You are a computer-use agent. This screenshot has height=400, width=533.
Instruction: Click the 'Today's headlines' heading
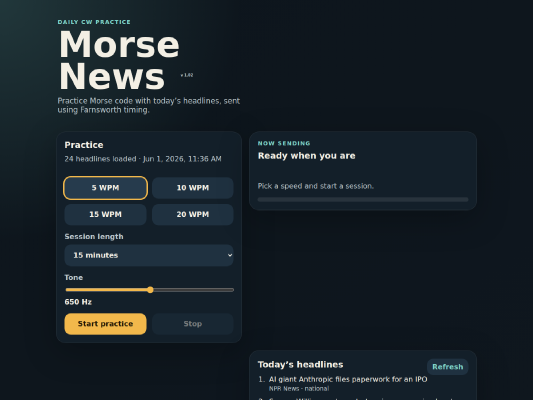[x=300, y=364]
